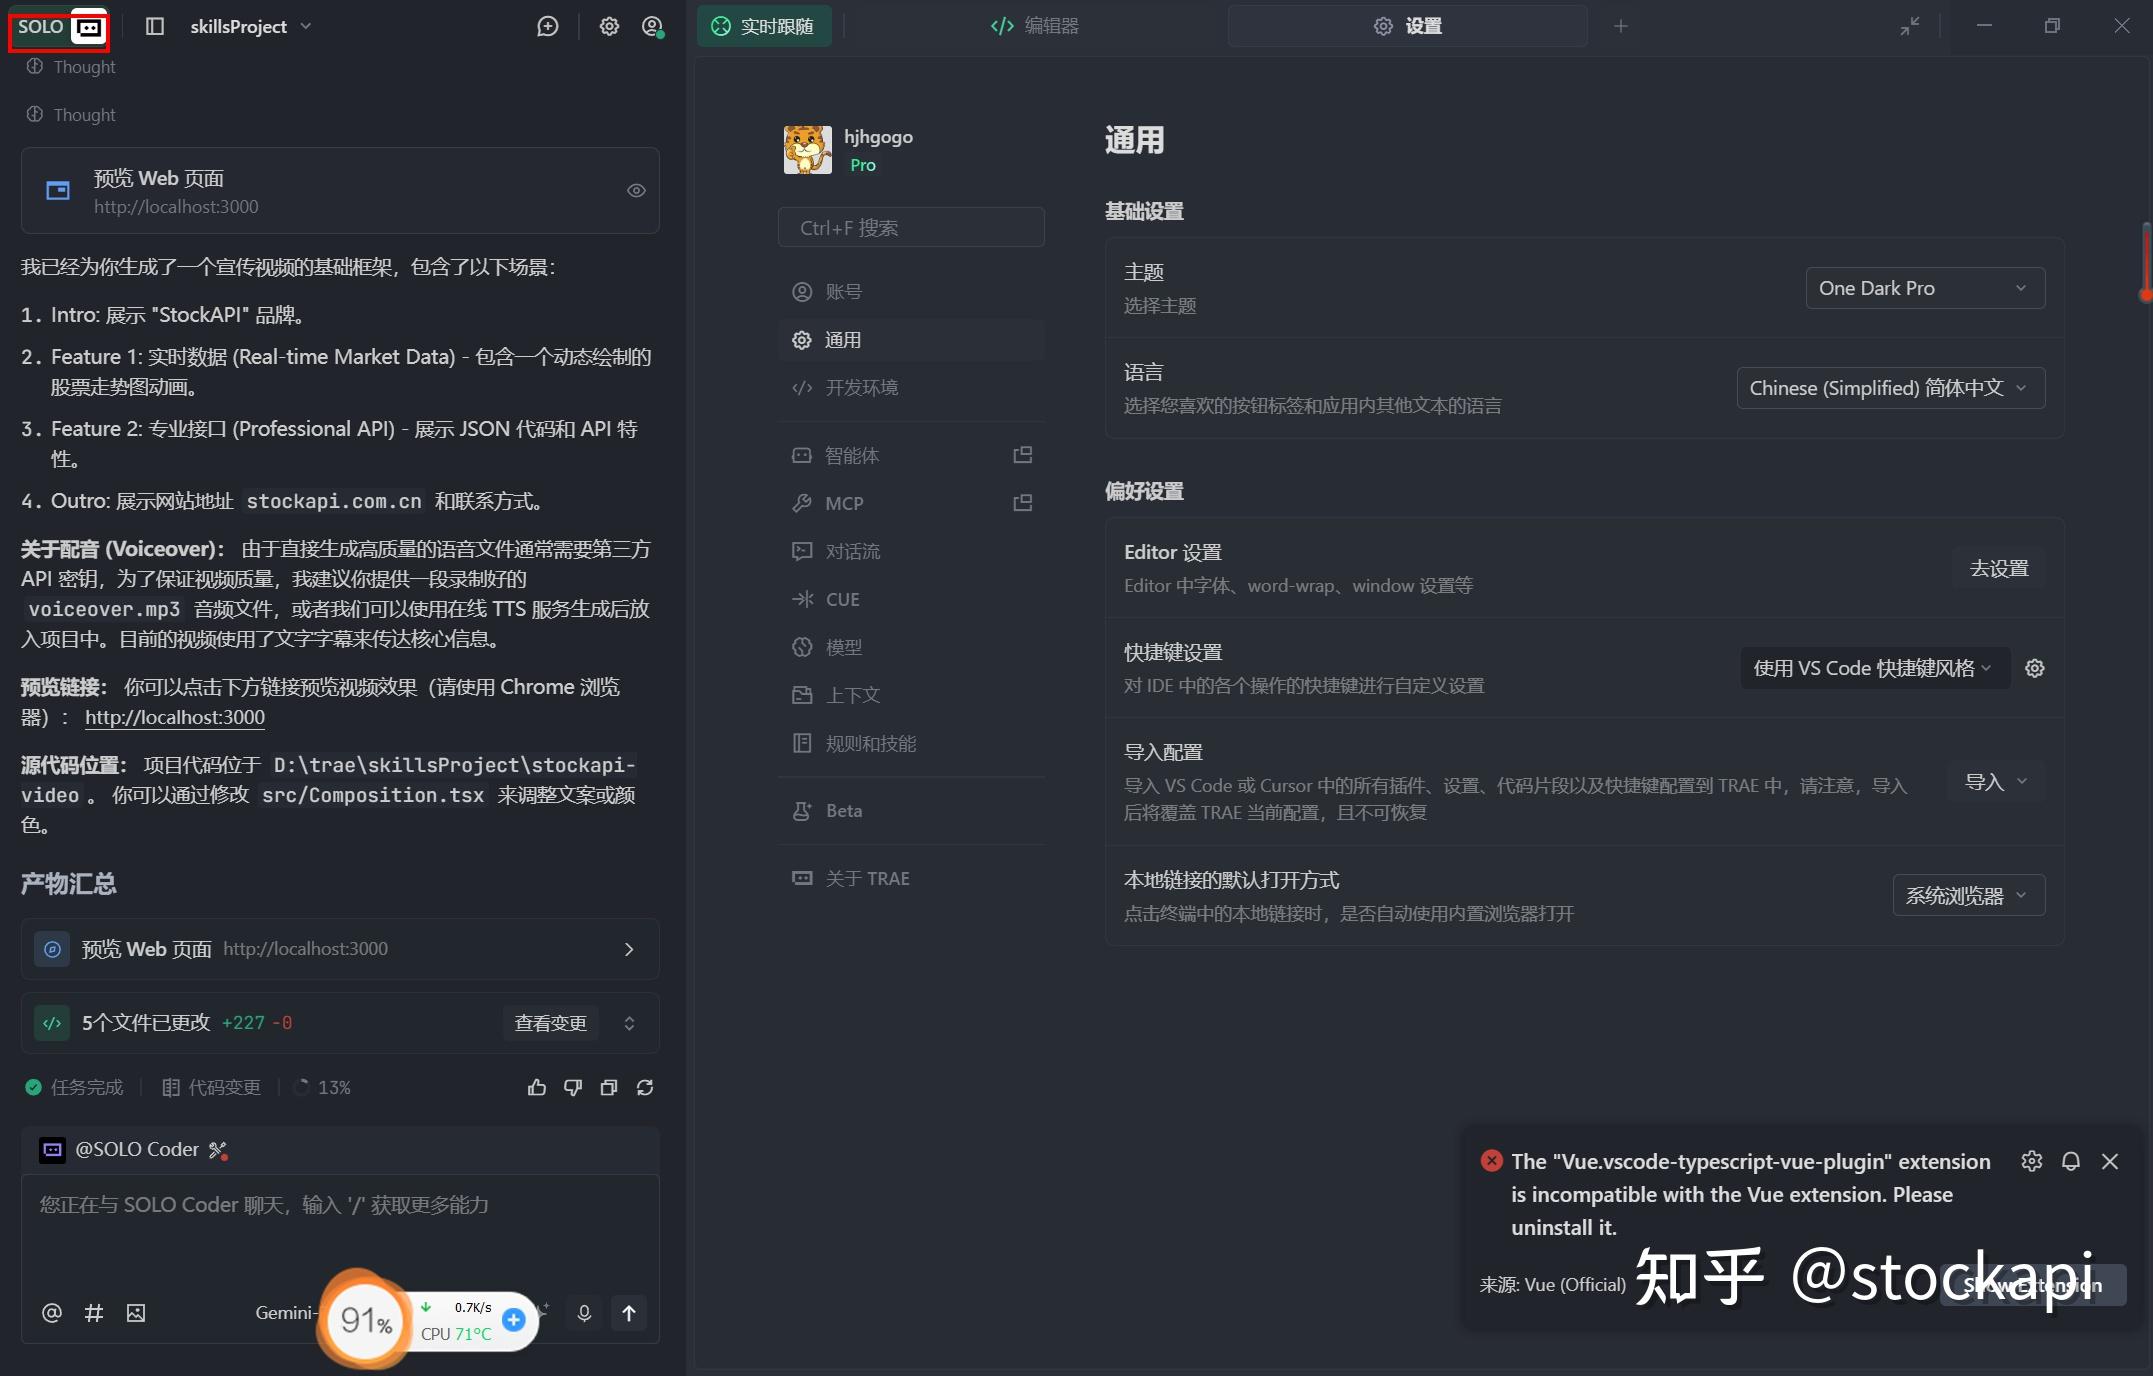This screenshot has height=1376, width=2153.
Task: Select 开发环境 in settings sidebar
Action: point(911,388)
